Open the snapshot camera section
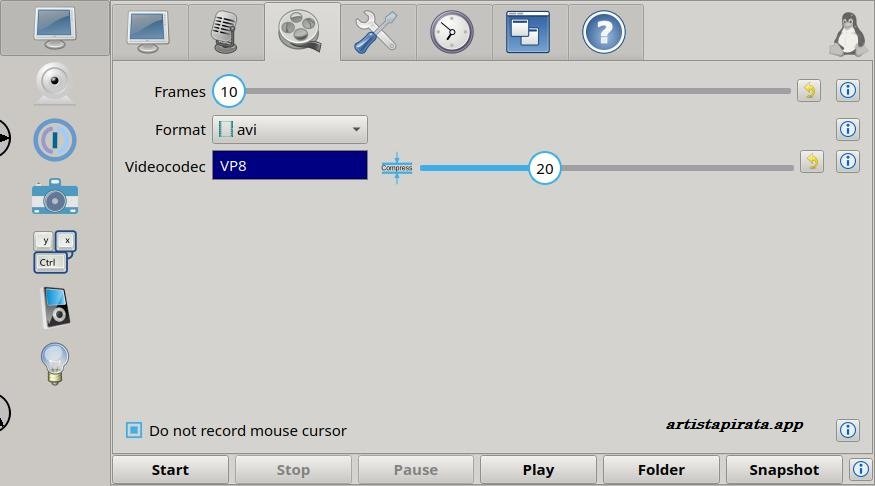The width and height of the screenshot is (875, 486). 54,197
